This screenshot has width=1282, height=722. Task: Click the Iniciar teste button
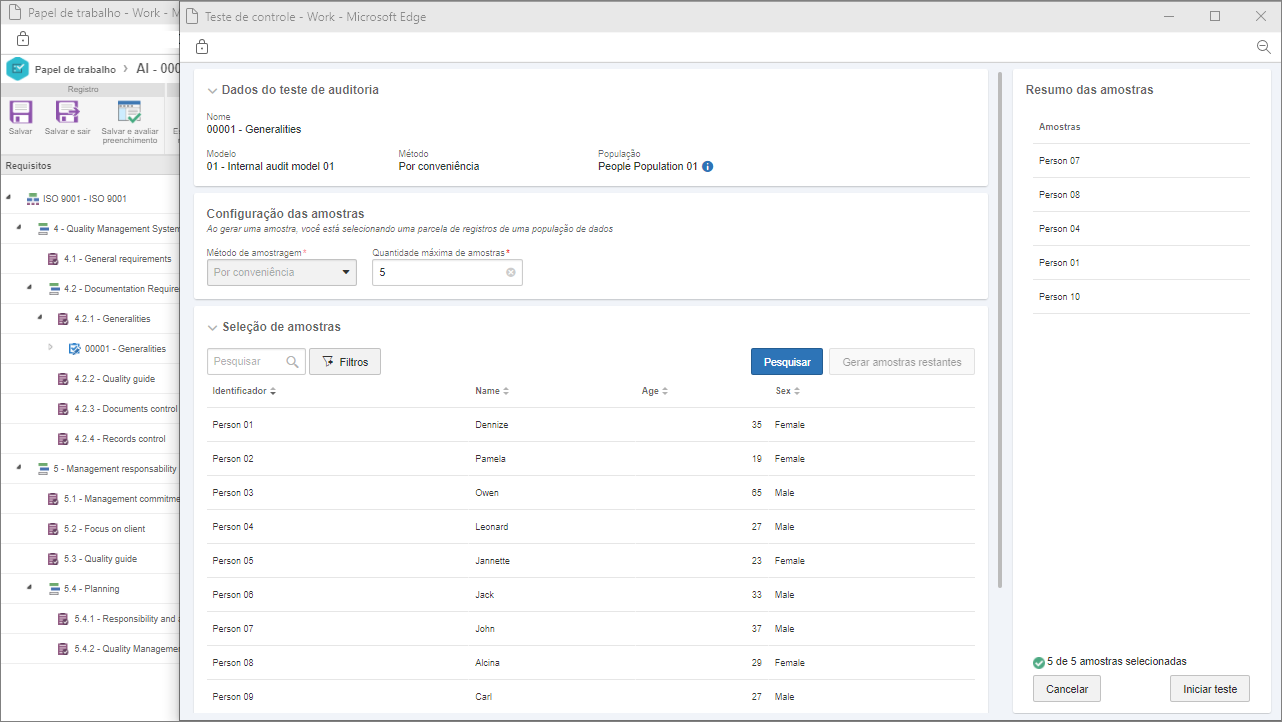tap(1210, 689)
